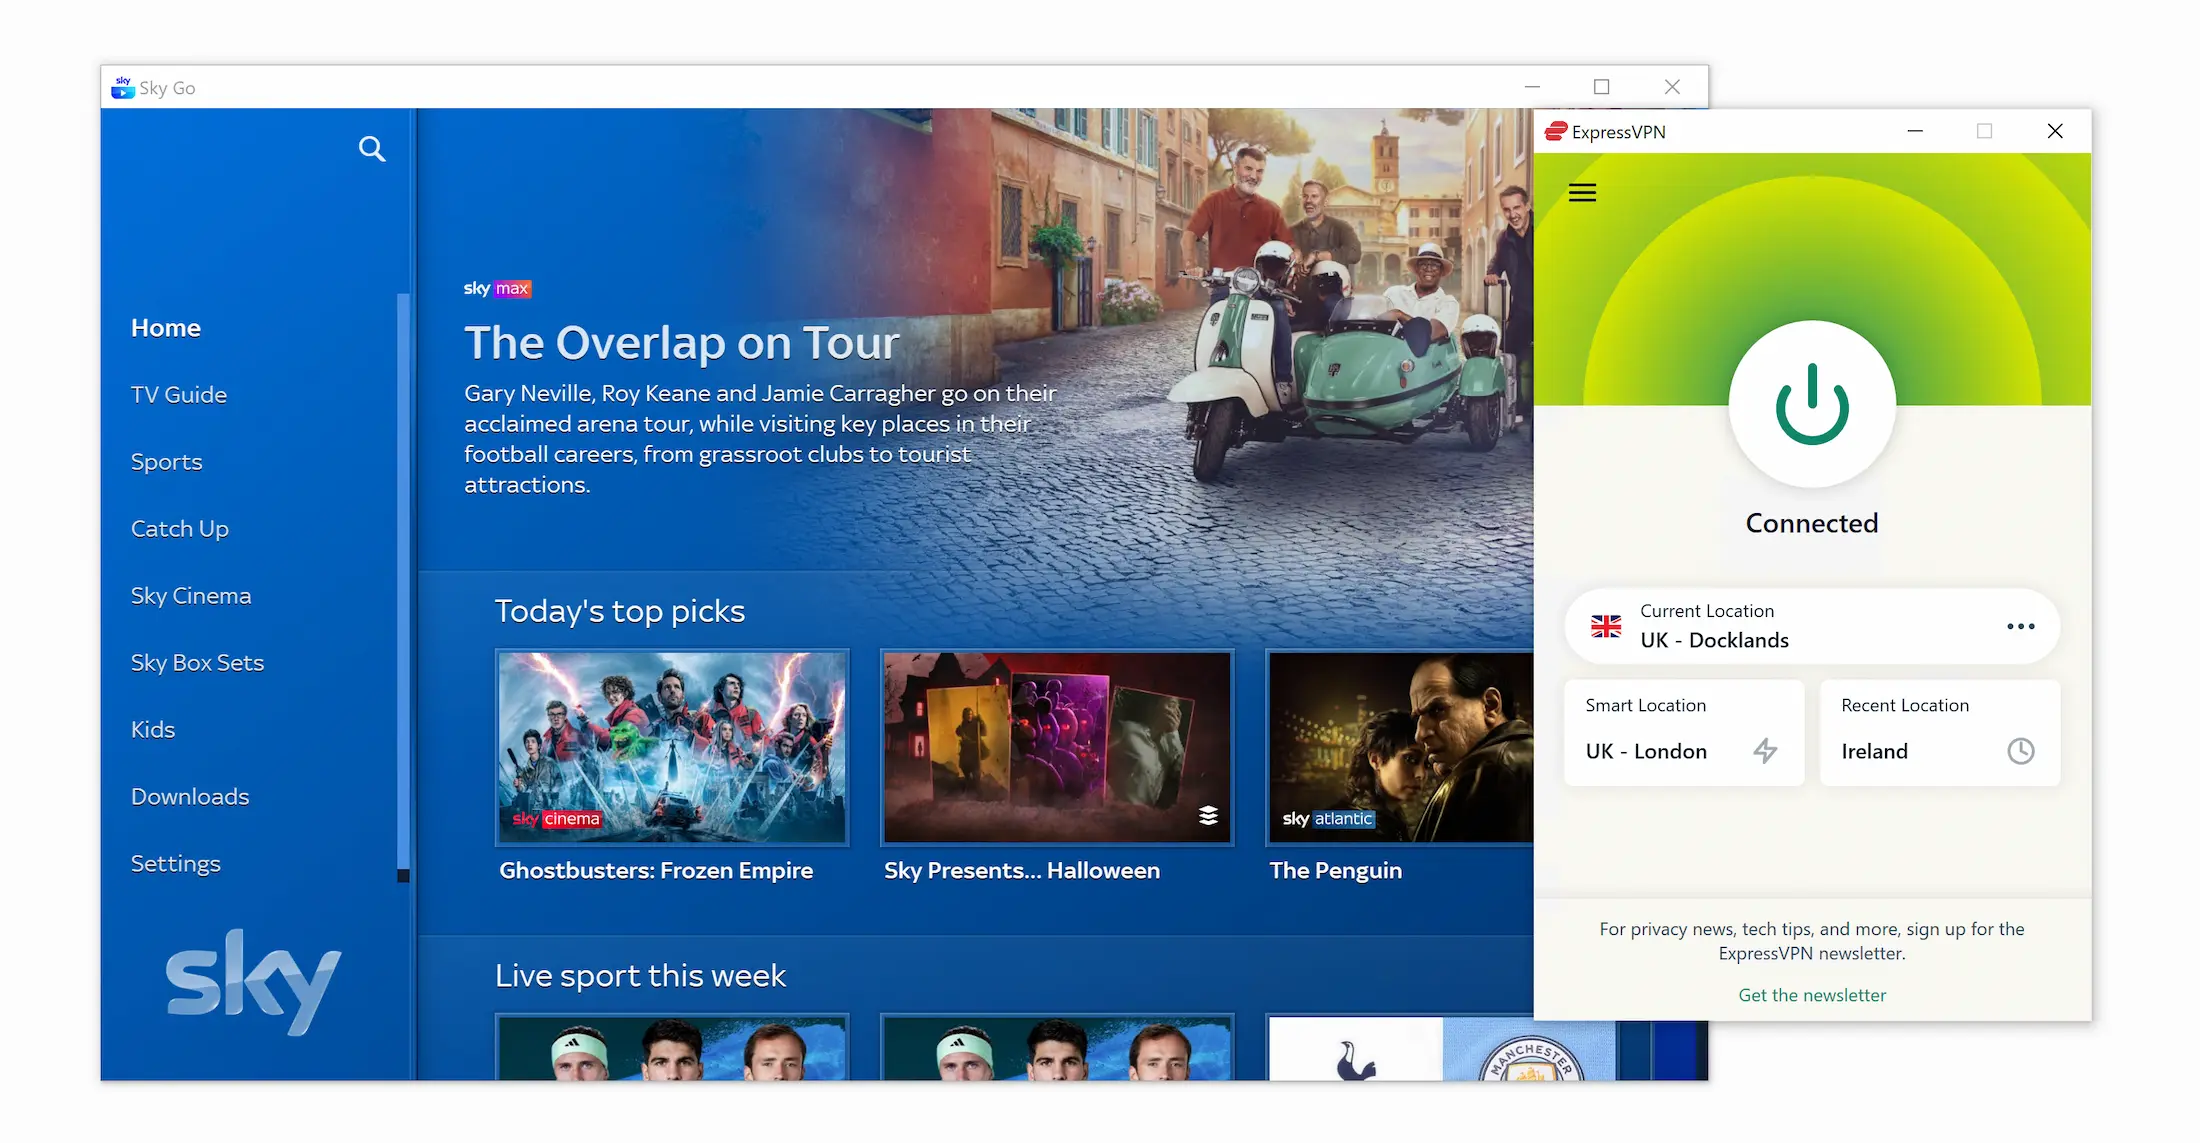This screenshot has height=1143, width=2200.
Task: Open the TV Guide
Action: (x=178, y=394)
